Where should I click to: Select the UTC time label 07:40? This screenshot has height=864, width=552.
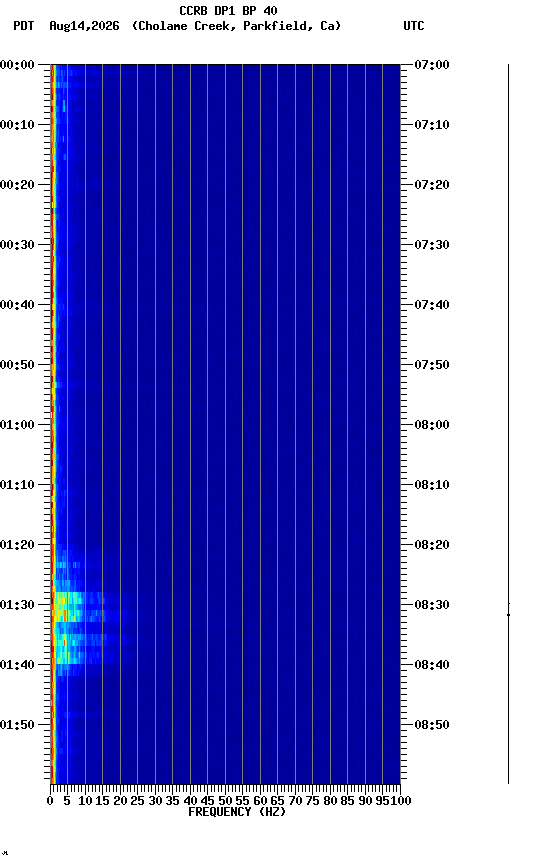[x=432, y=305]
